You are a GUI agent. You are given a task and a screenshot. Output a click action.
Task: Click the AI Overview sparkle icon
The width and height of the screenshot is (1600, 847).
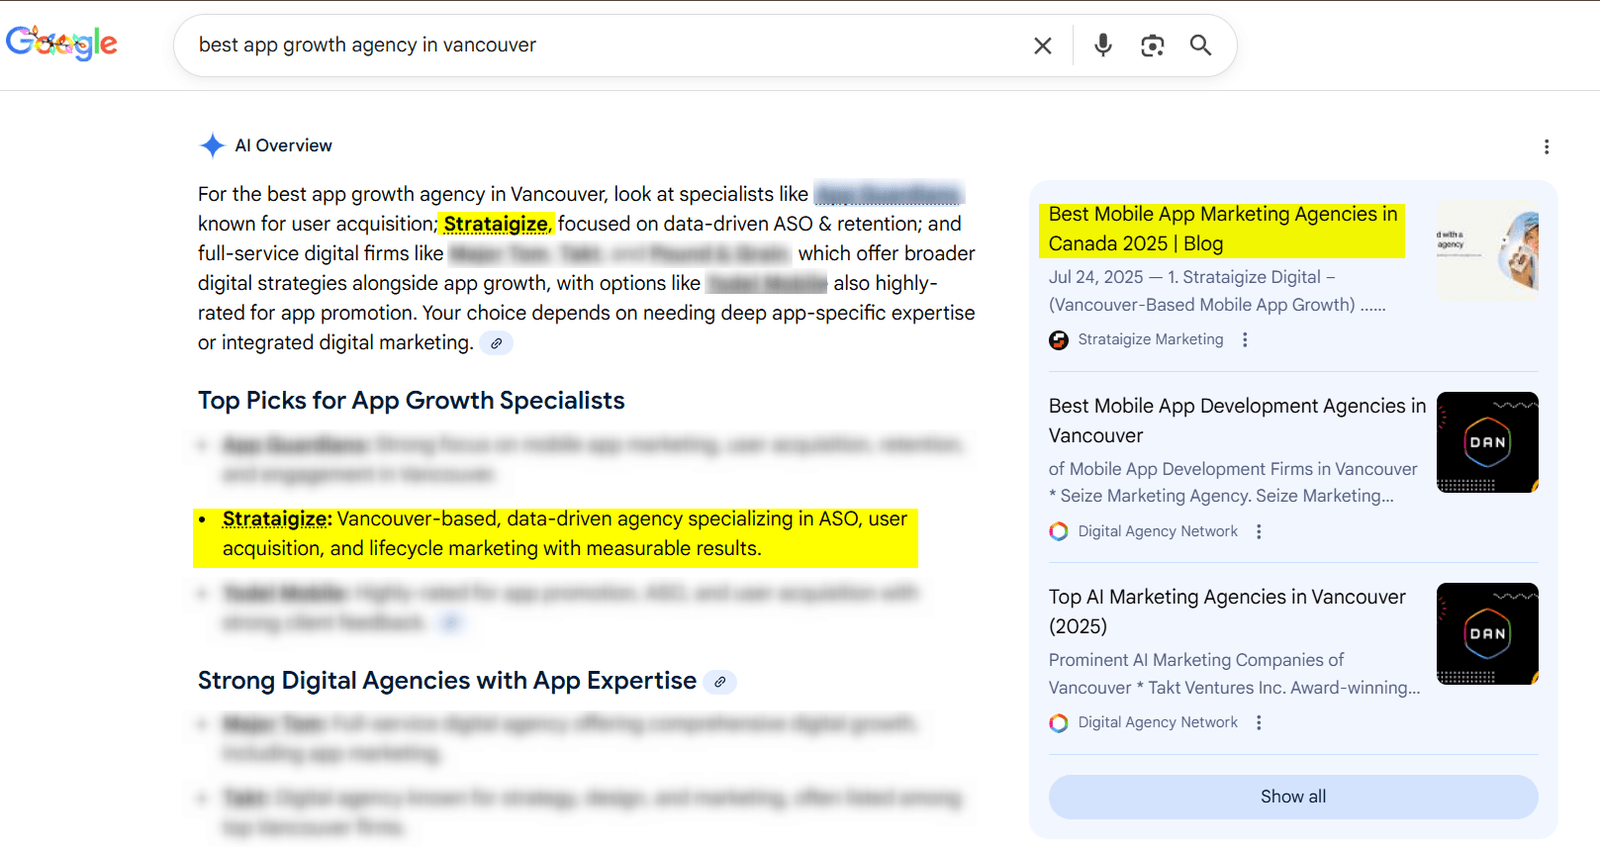coord(212,146)
